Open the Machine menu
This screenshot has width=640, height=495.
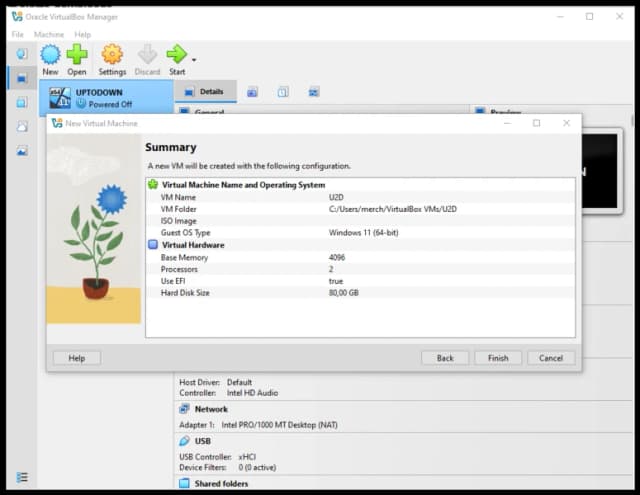(49, 34)
